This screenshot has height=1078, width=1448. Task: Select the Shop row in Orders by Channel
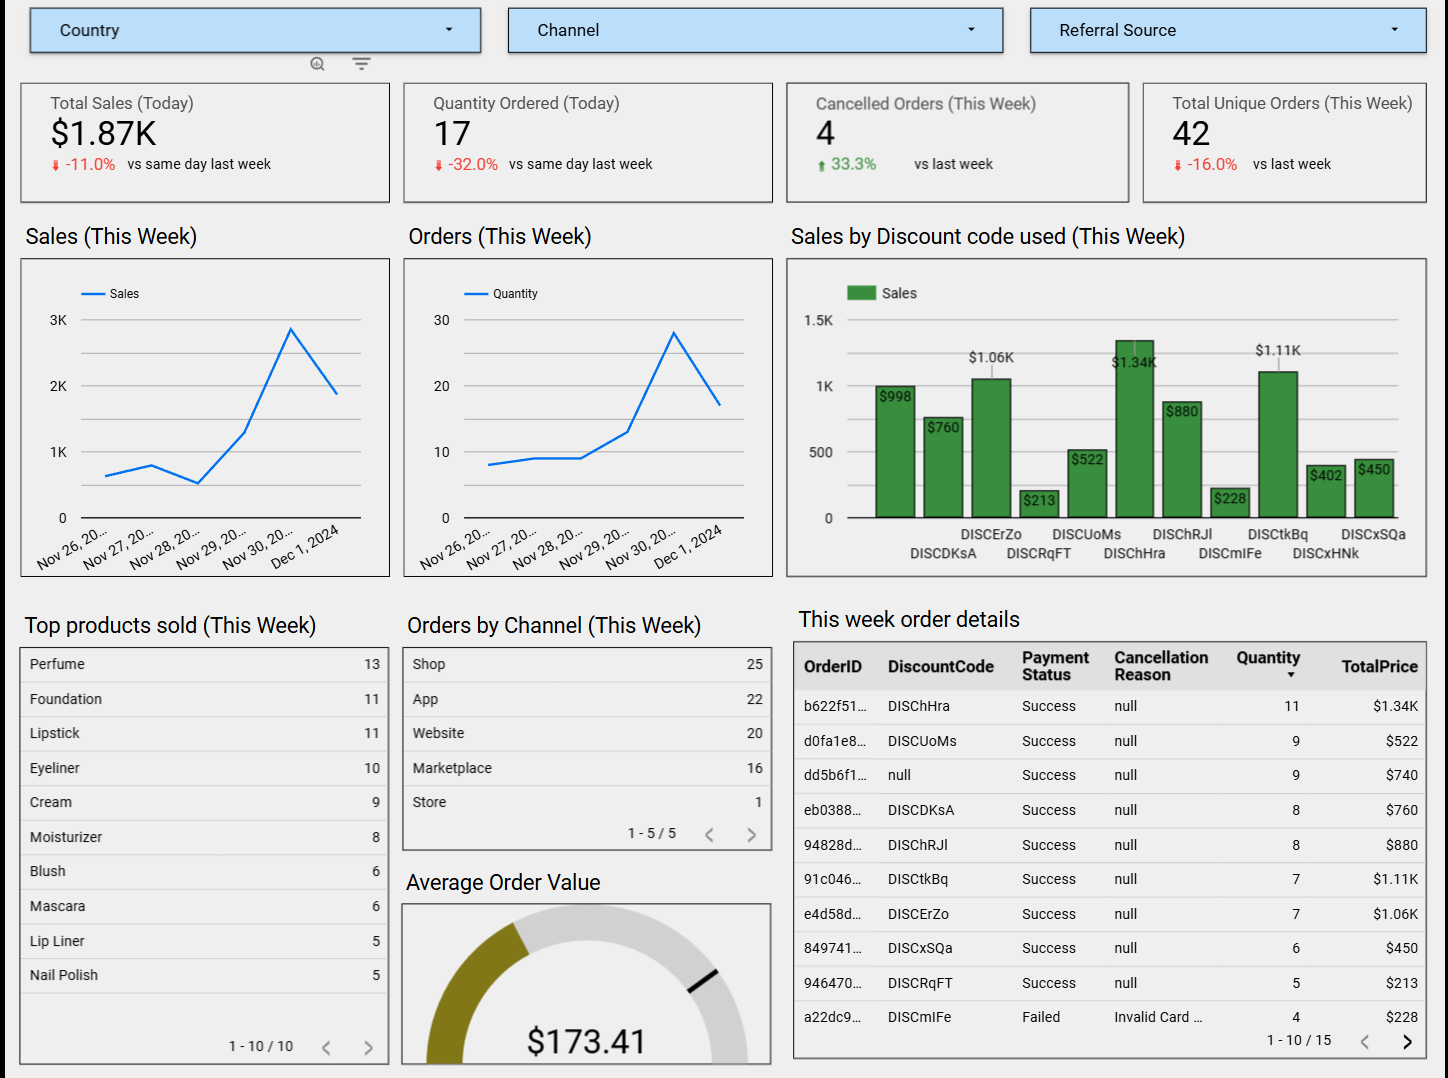(x=587, y=664)
